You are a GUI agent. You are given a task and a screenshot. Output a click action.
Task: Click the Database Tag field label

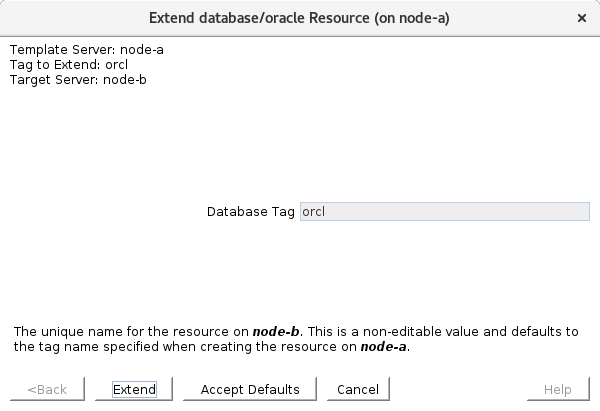click(x=250, y=212)
